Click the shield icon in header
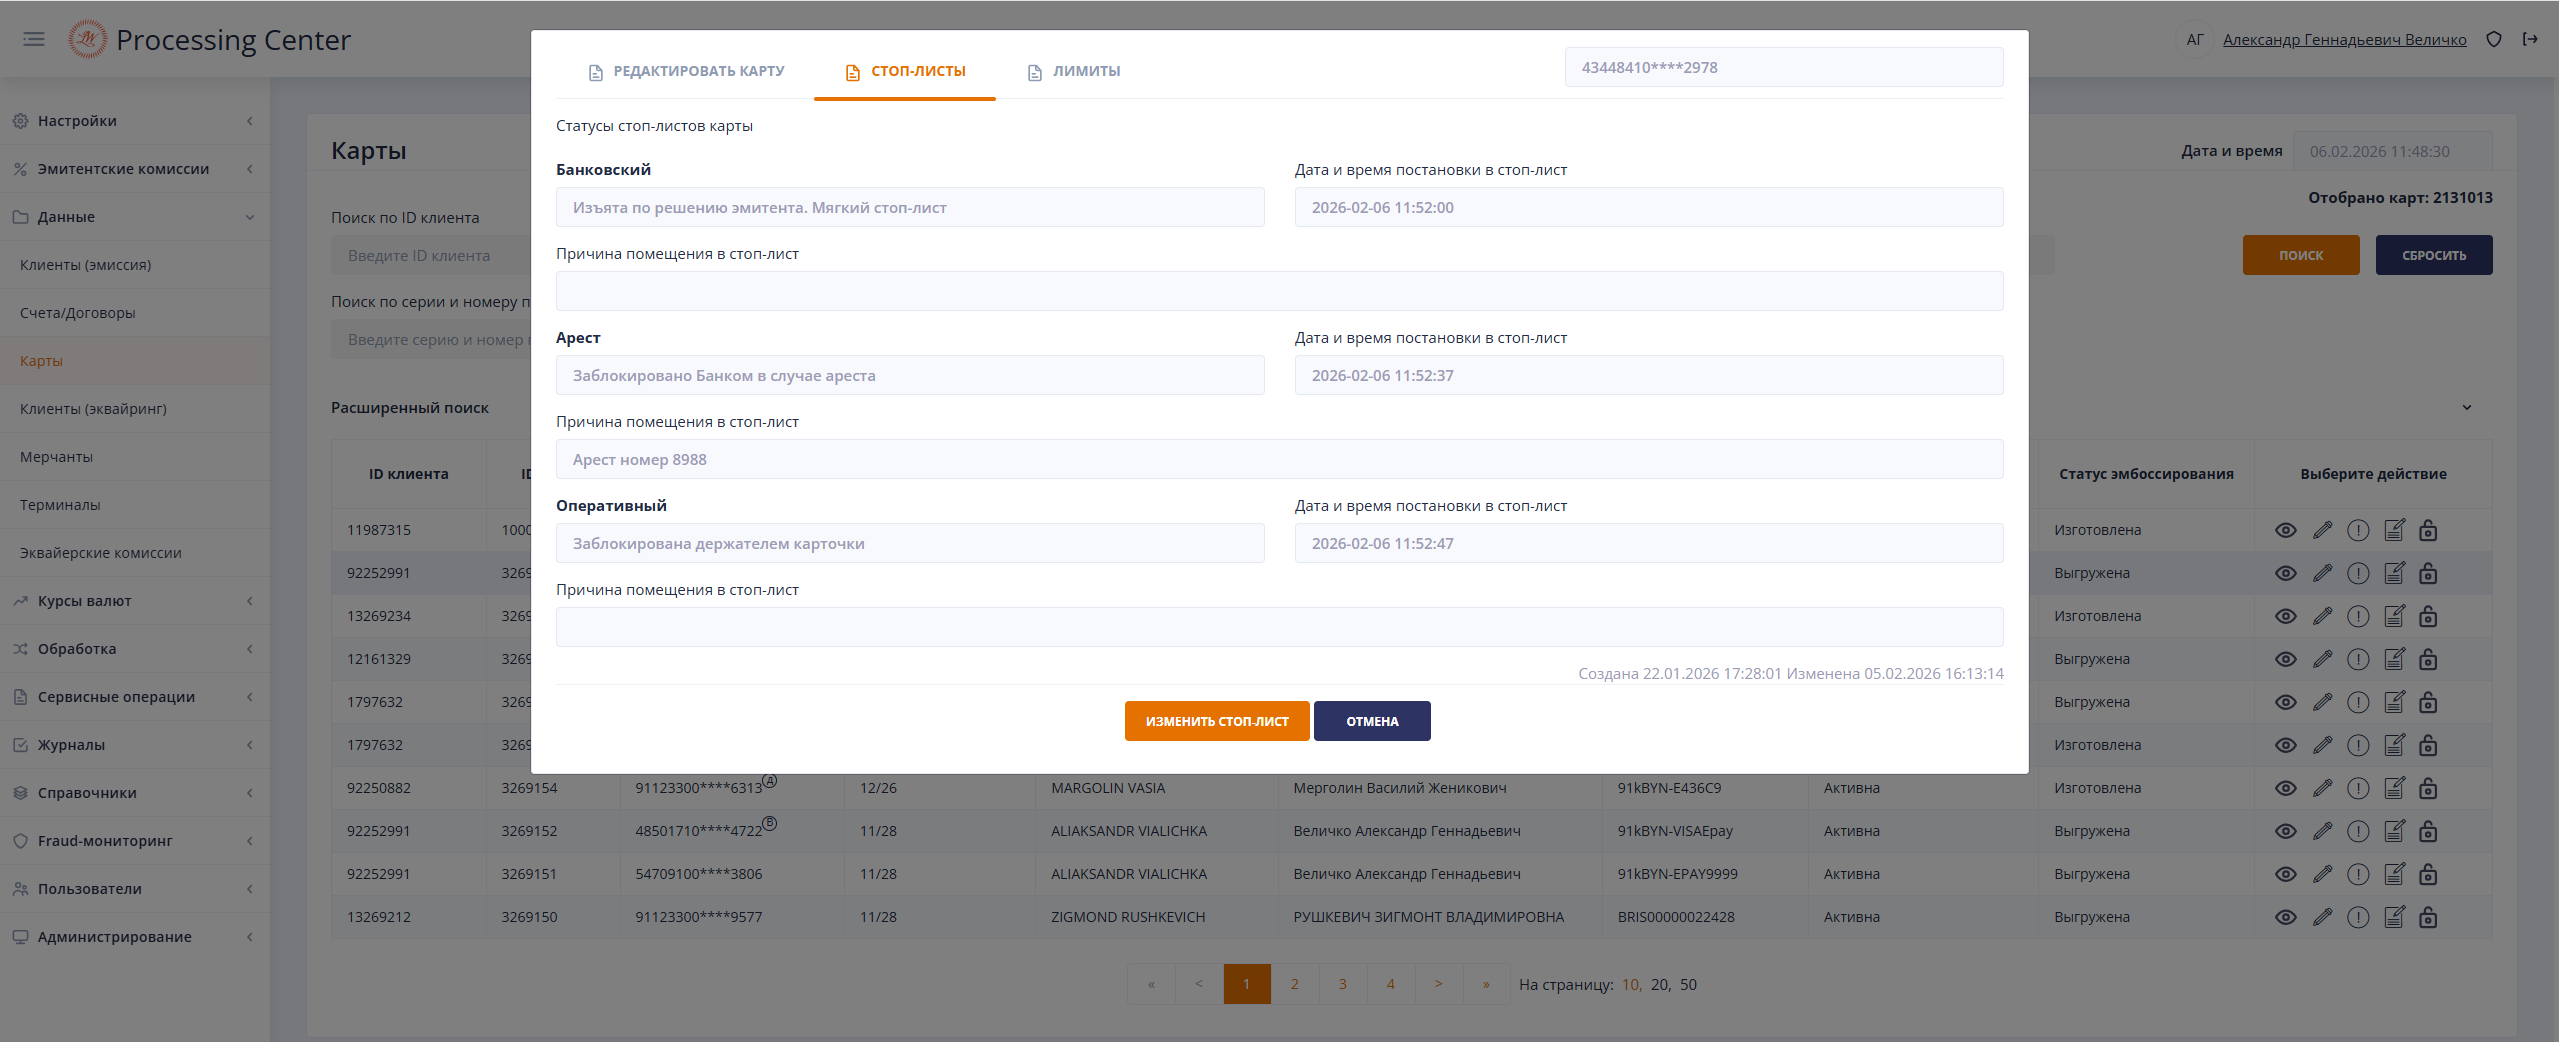Screen dimensions: 2559x1042 pyautogui.click(x=2493, y=39)
